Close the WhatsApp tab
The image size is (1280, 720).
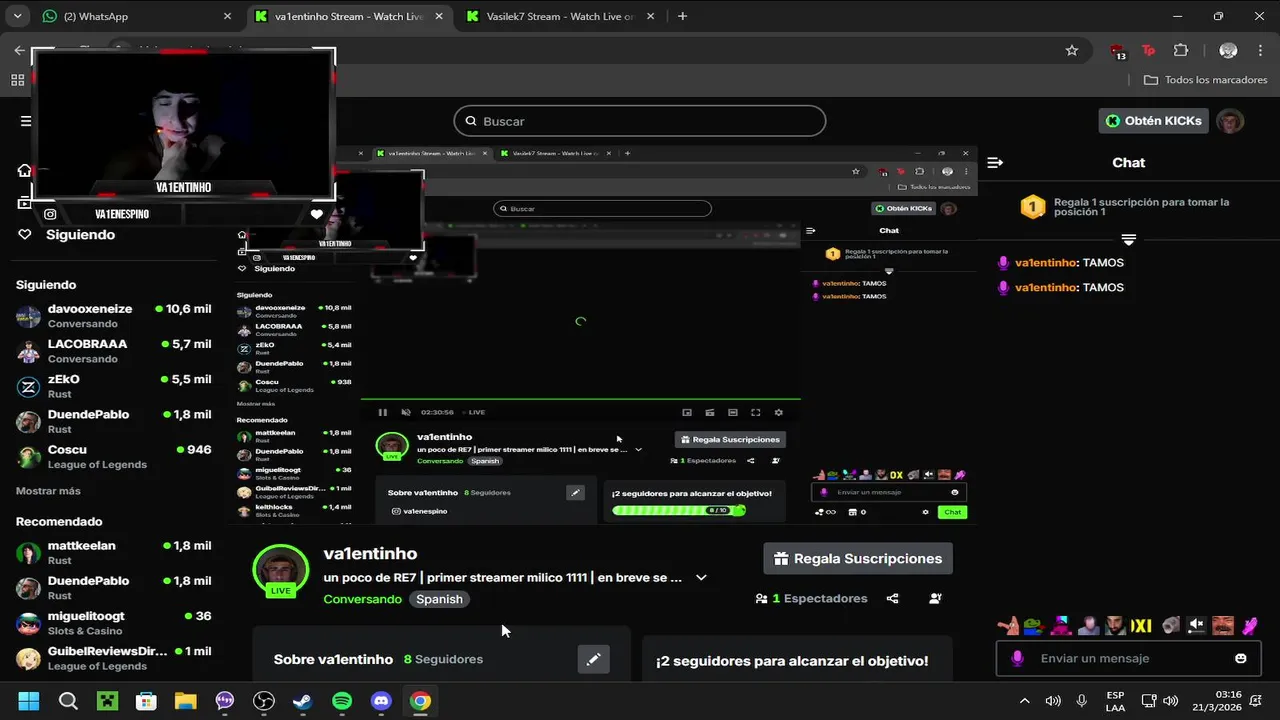pos(227,16)
